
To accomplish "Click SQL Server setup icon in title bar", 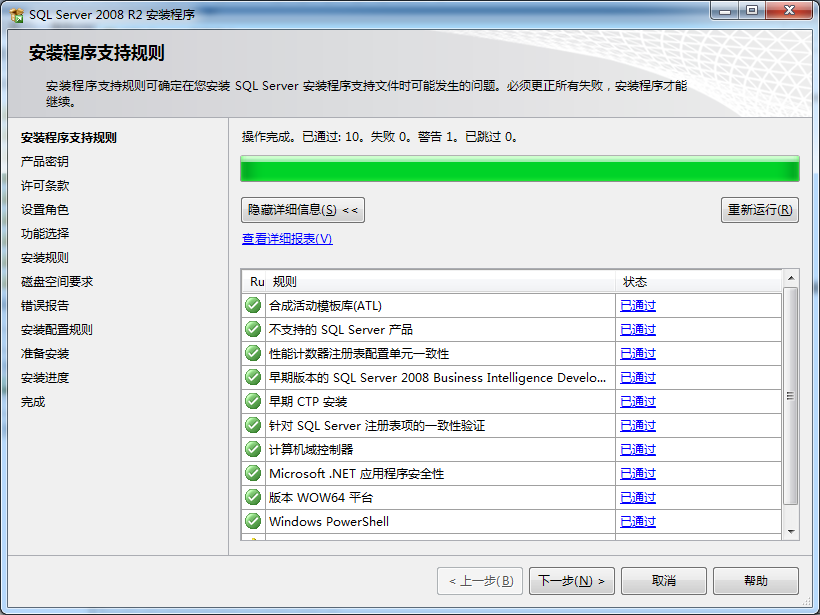I will [17, 15].
